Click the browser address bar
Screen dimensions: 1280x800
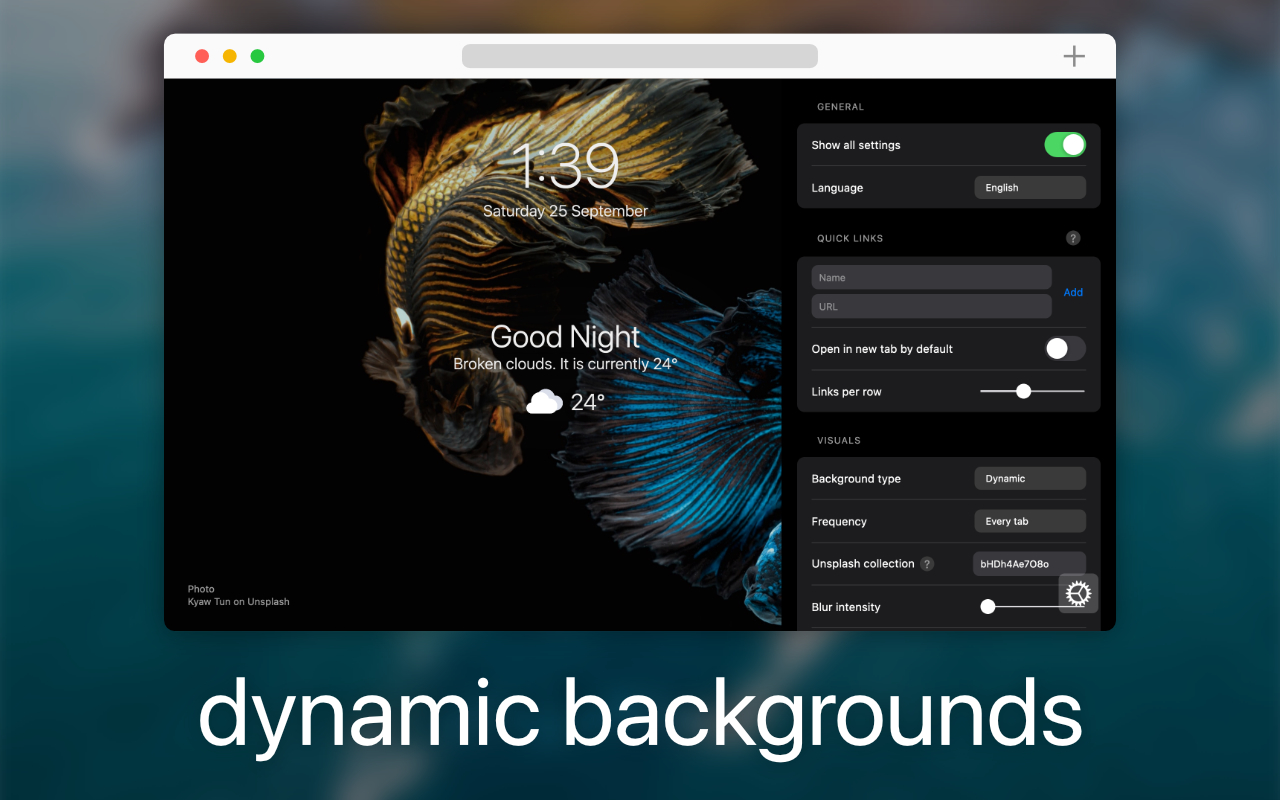click(x=639, y=56)
